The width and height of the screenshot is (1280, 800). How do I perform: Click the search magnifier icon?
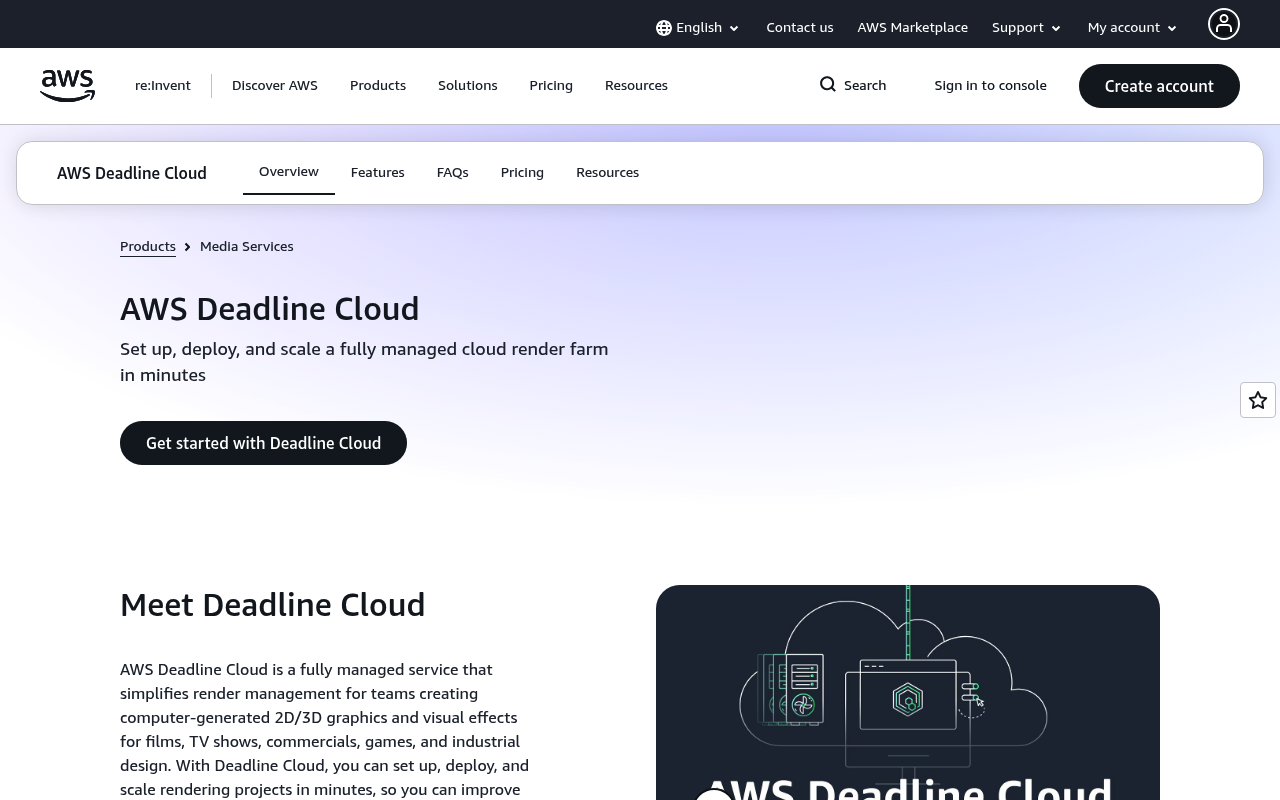point(828,85)
